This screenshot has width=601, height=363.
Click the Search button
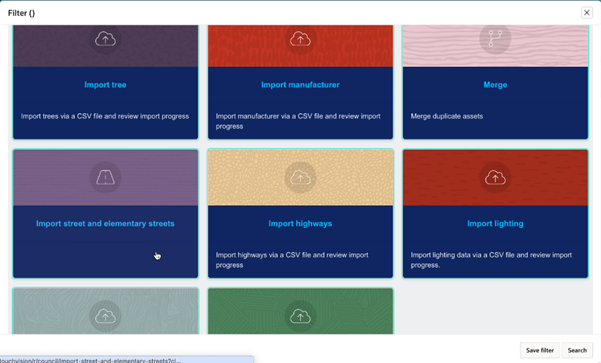pyautogui.click(x=577, y=350)
